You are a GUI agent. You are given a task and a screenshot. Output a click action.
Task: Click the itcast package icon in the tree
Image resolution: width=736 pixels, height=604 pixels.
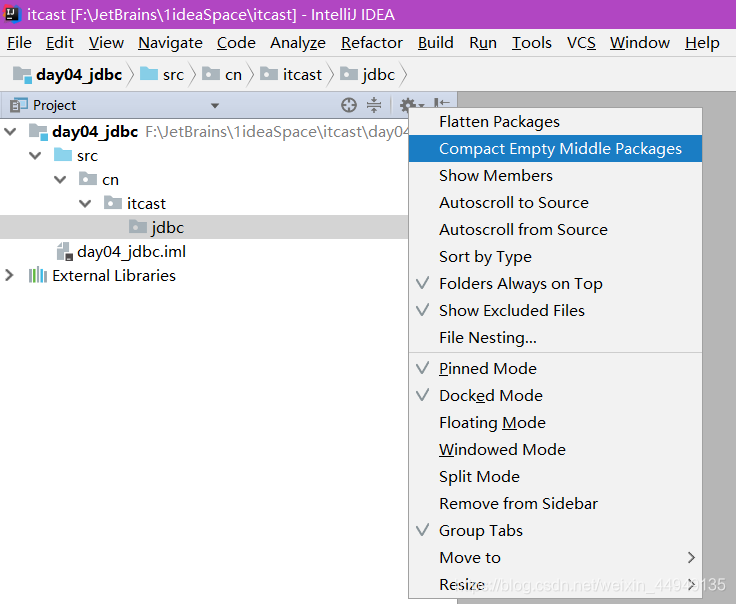point(113,203)
